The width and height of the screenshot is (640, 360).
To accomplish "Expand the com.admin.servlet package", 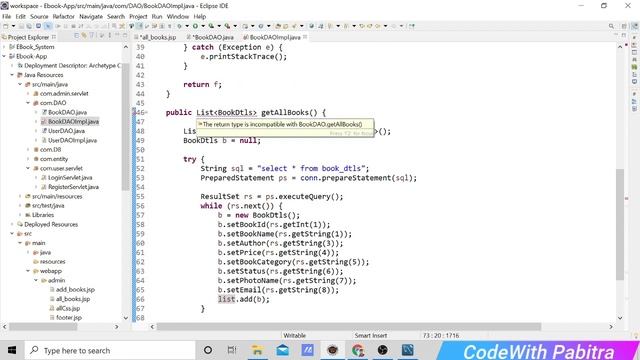I will point(28,93).
